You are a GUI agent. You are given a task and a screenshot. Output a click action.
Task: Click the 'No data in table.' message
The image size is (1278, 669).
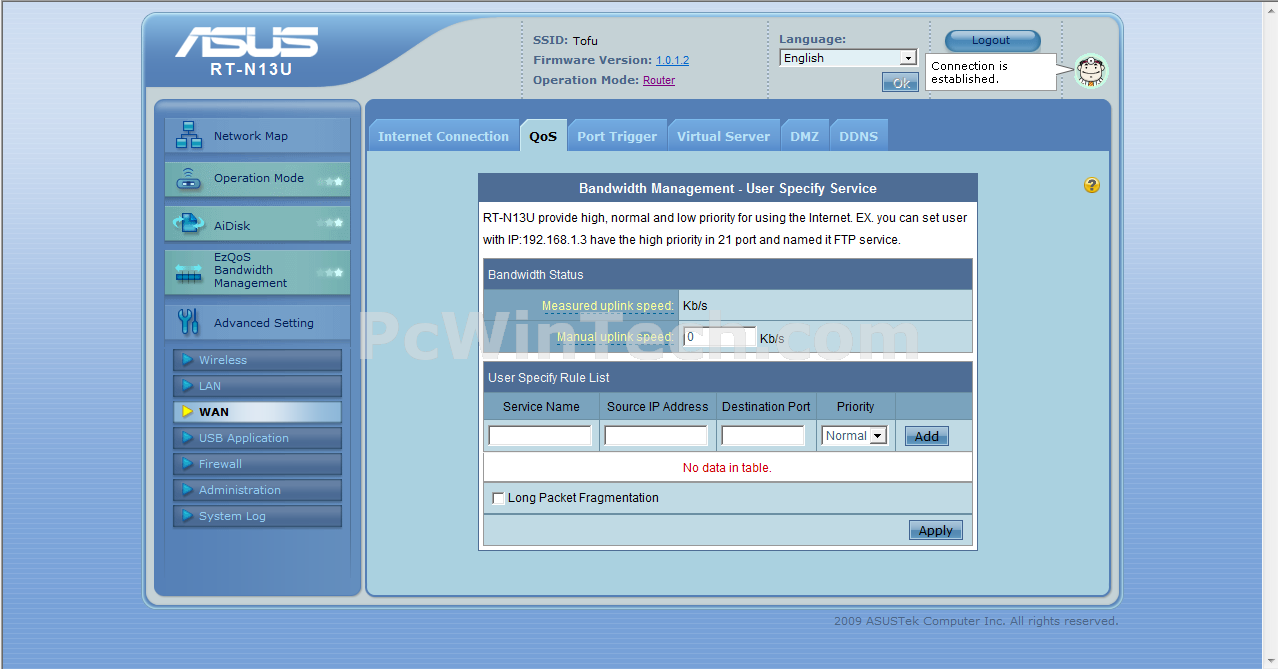pyautogui.click(x=727, y=468)
